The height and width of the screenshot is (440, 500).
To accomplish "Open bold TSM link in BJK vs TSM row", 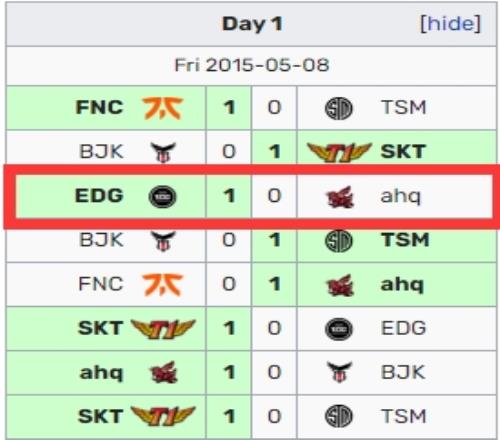I will (405, 240).
